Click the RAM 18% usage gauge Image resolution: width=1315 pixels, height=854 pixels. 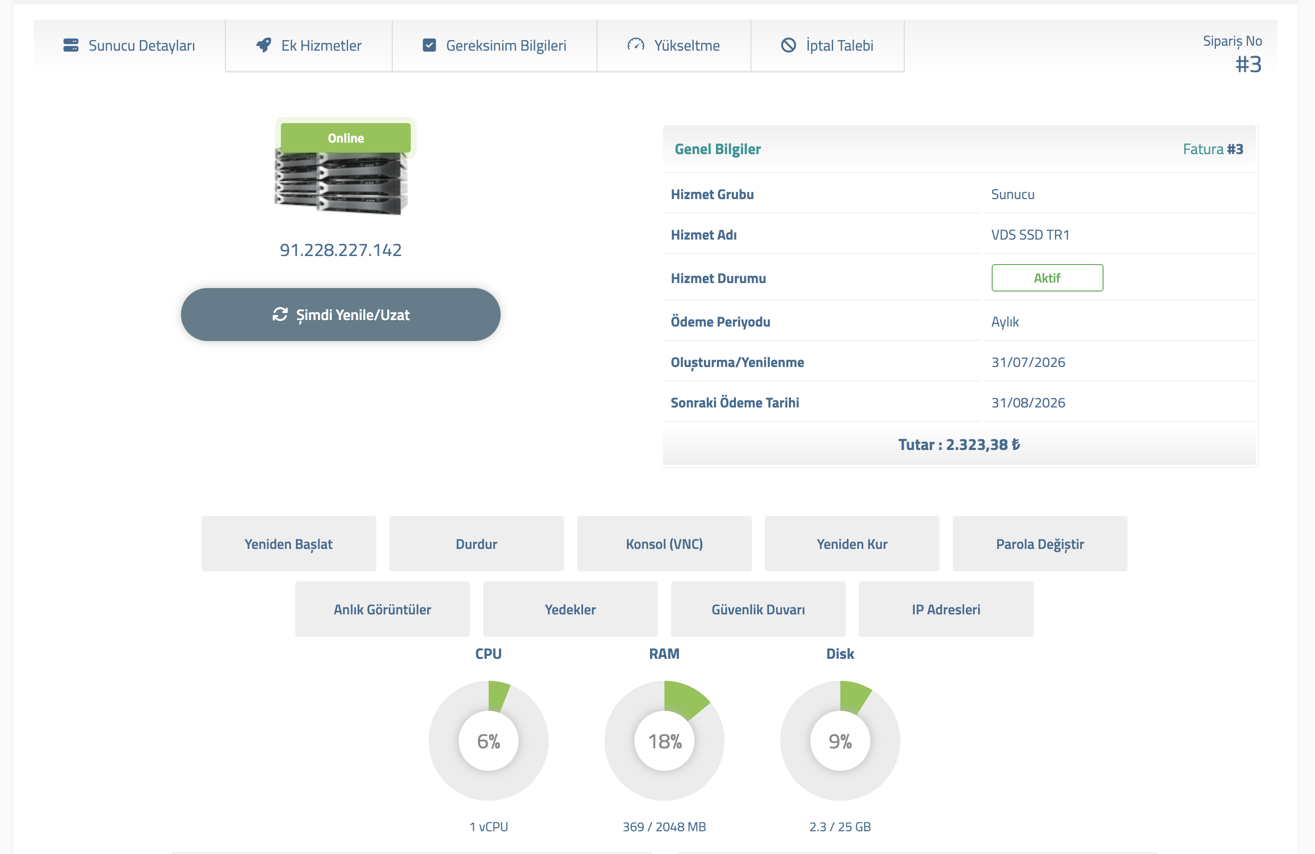(x=665, y=741)
